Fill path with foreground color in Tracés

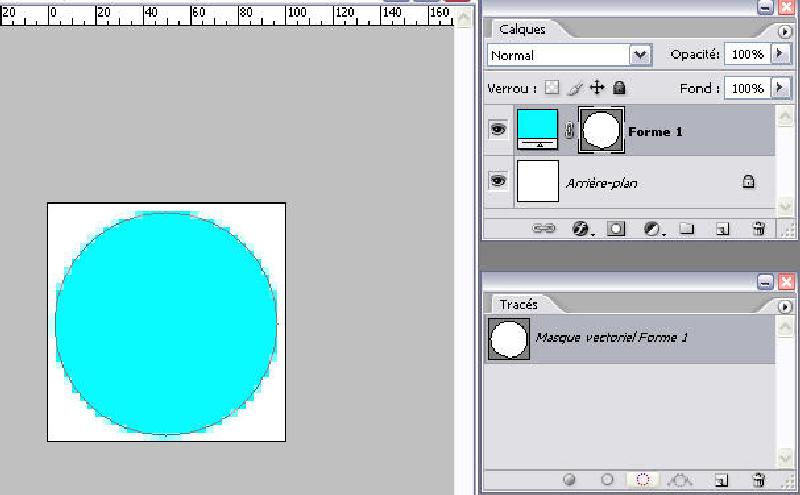(569, 479)
